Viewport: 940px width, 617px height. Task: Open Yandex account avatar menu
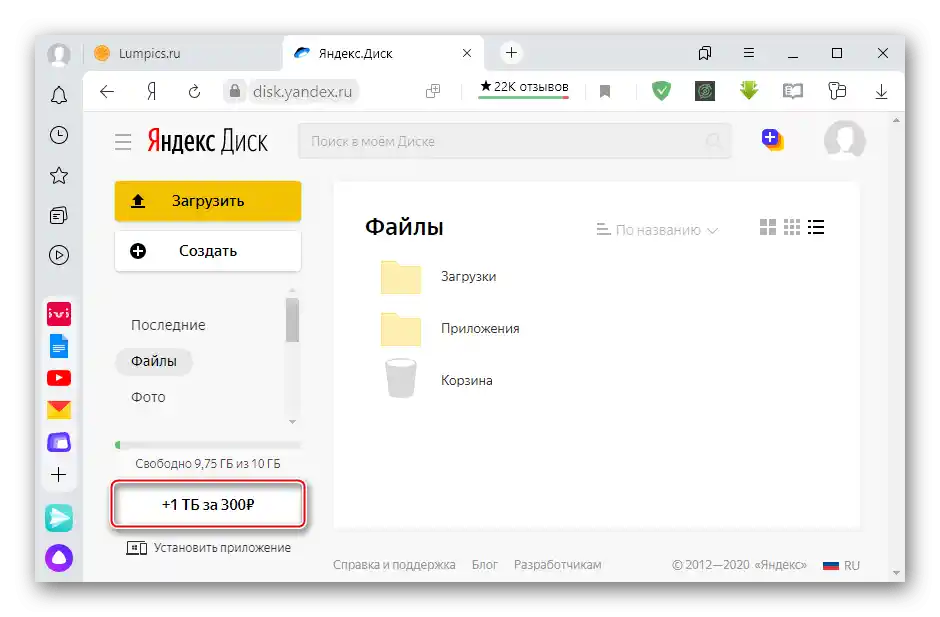845,140
